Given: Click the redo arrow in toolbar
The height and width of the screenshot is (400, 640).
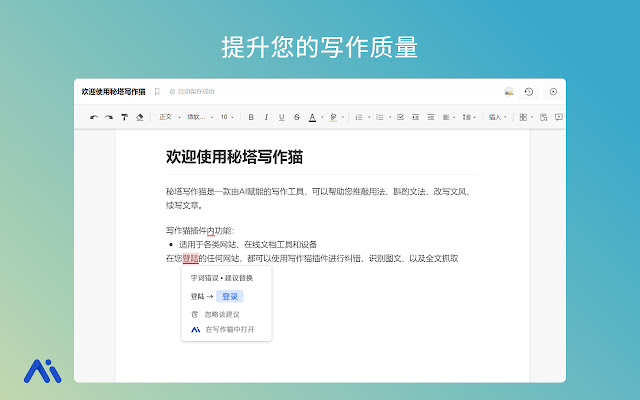Looking at the screenshot, I should [x=109, y=118].
